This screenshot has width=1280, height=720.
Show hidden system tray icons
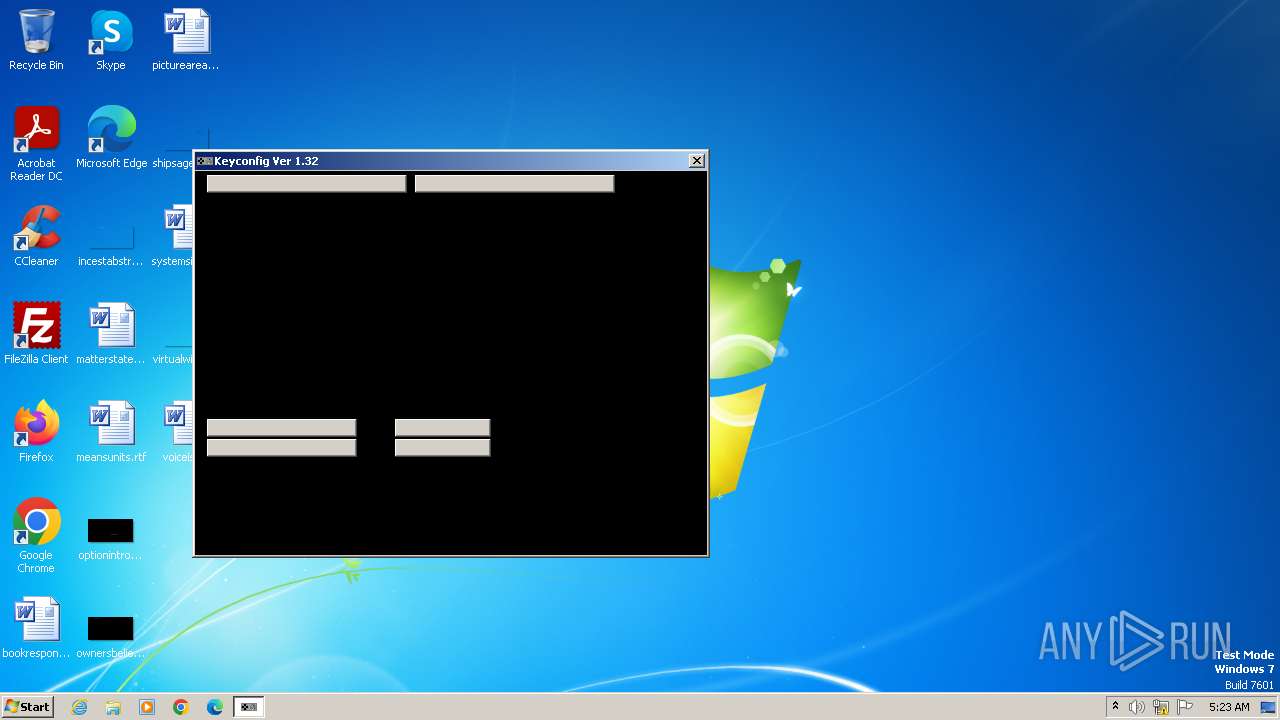click(1115, 707)
